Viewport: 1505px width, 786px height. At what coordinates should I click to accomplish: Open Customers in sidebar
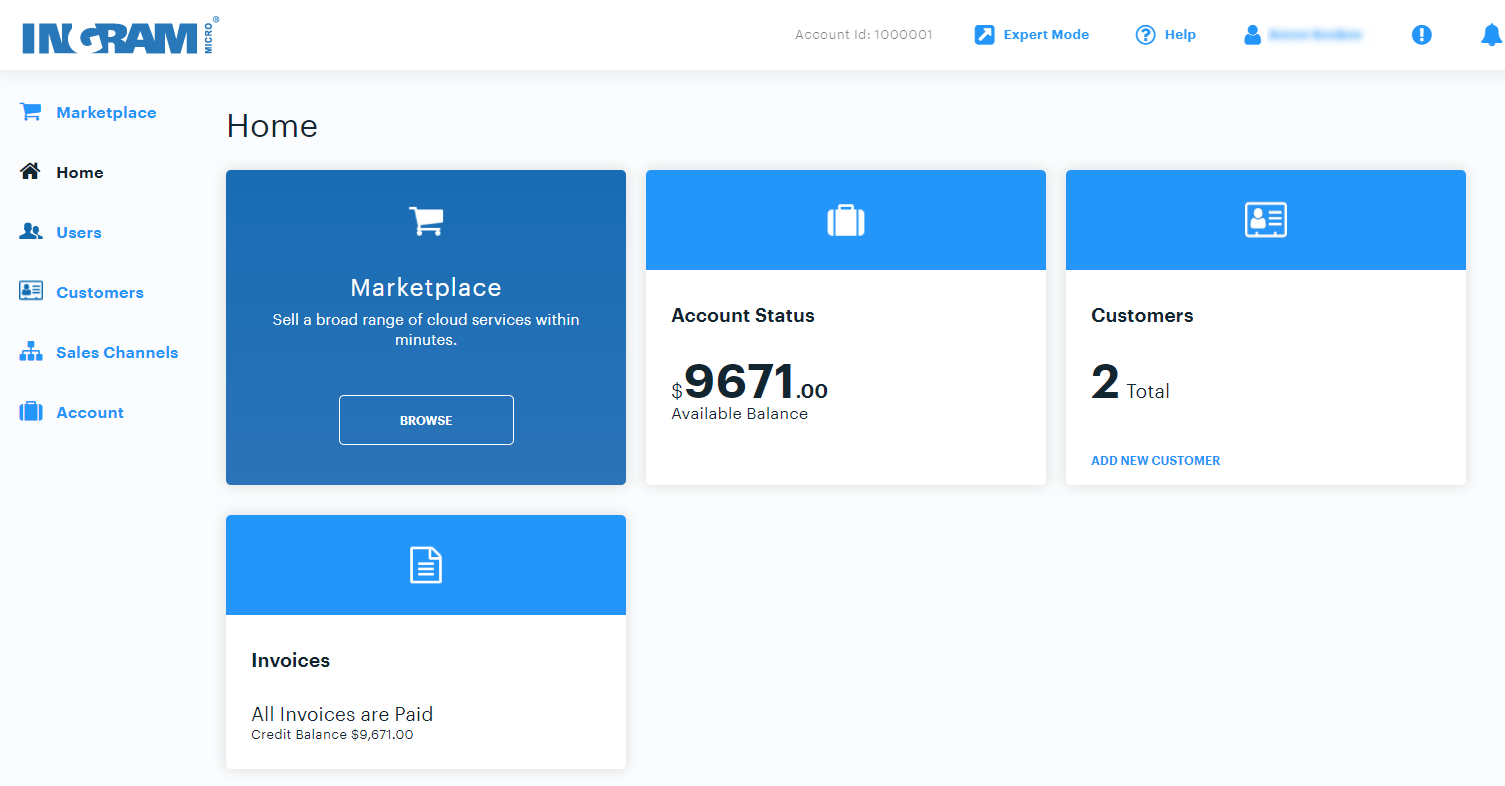pos(100,293)
